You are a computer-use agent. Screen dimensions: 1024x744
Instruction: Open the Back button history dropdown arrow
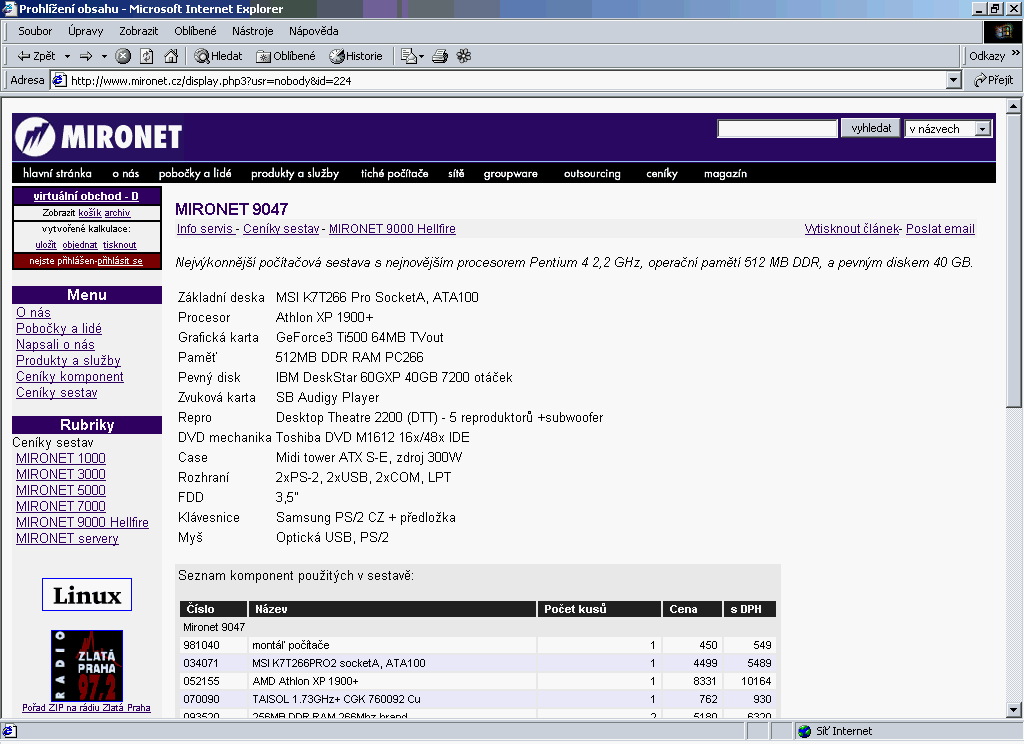[67, 56]
